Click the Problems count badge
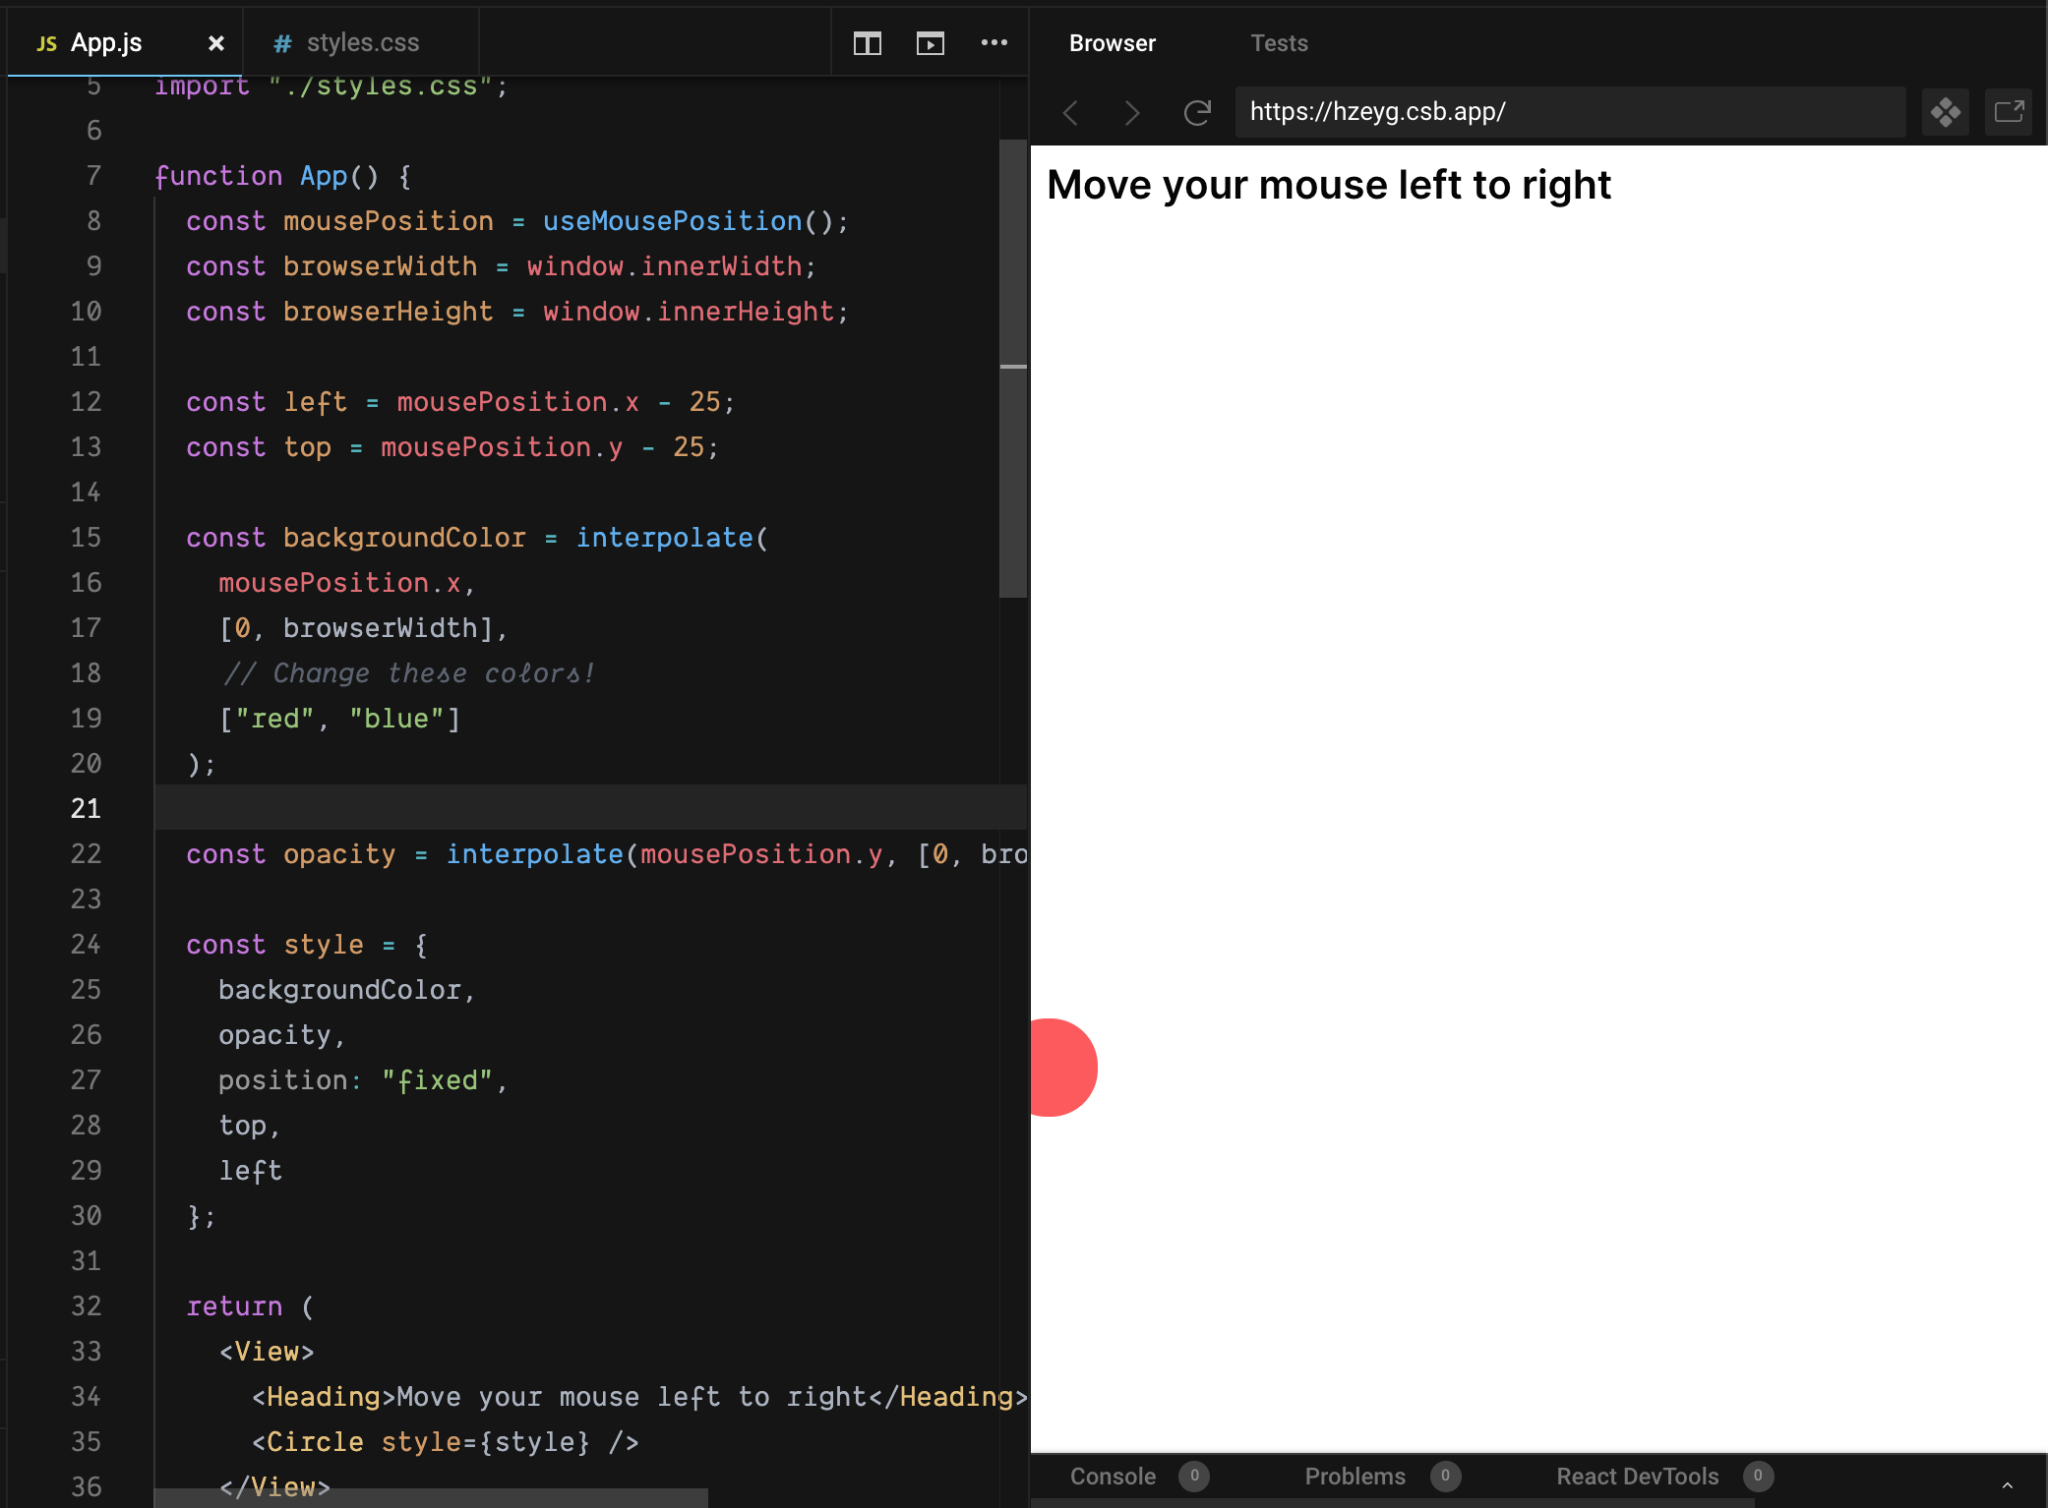2048x1508 pixels. [1445, 1476]
